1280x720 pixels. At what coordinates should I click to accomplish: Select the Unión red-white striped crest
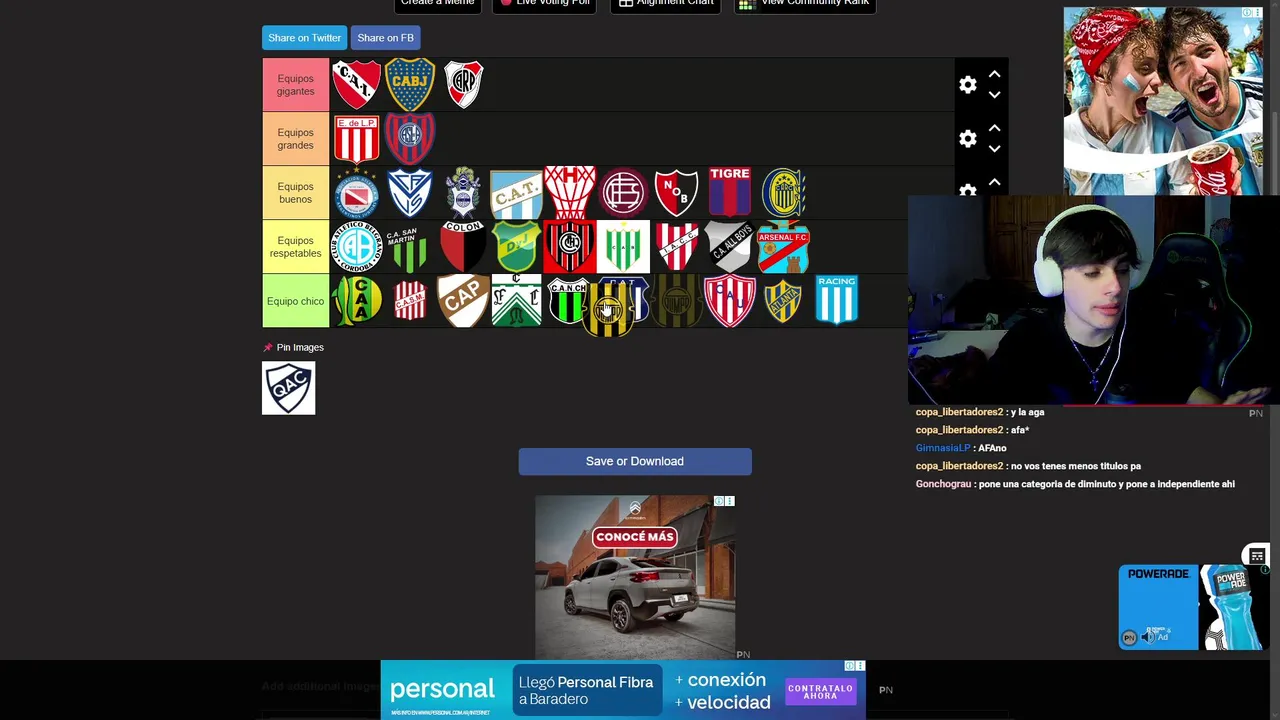pyautogui.click(x=730, y=301)
